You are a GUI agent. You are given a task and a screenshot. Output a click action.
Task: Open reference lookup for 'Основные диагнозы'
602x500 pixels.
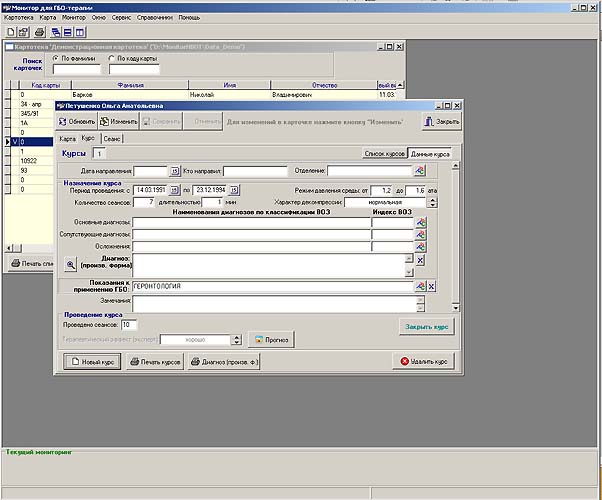pos(420,222)
